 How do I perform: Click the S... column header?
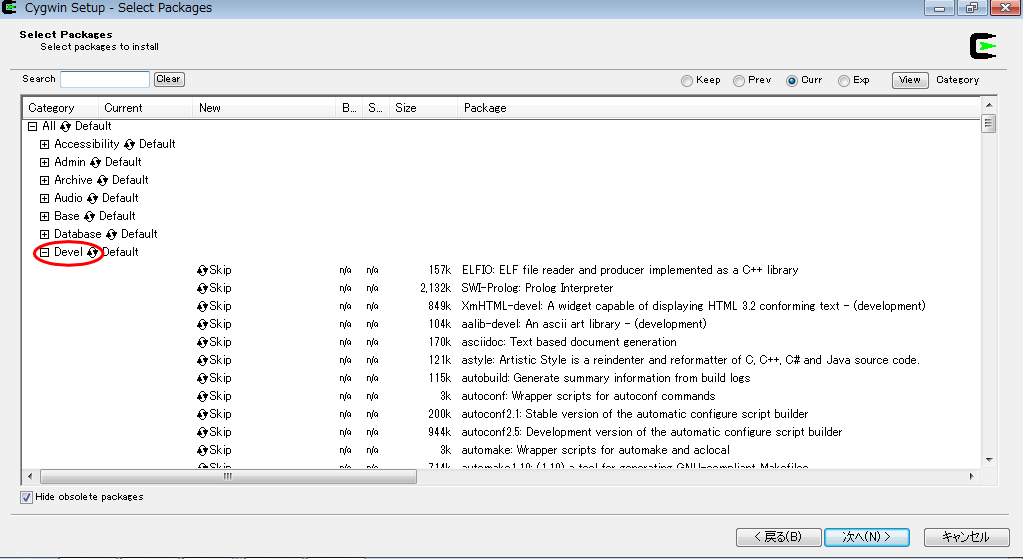(x=376, y=108)
